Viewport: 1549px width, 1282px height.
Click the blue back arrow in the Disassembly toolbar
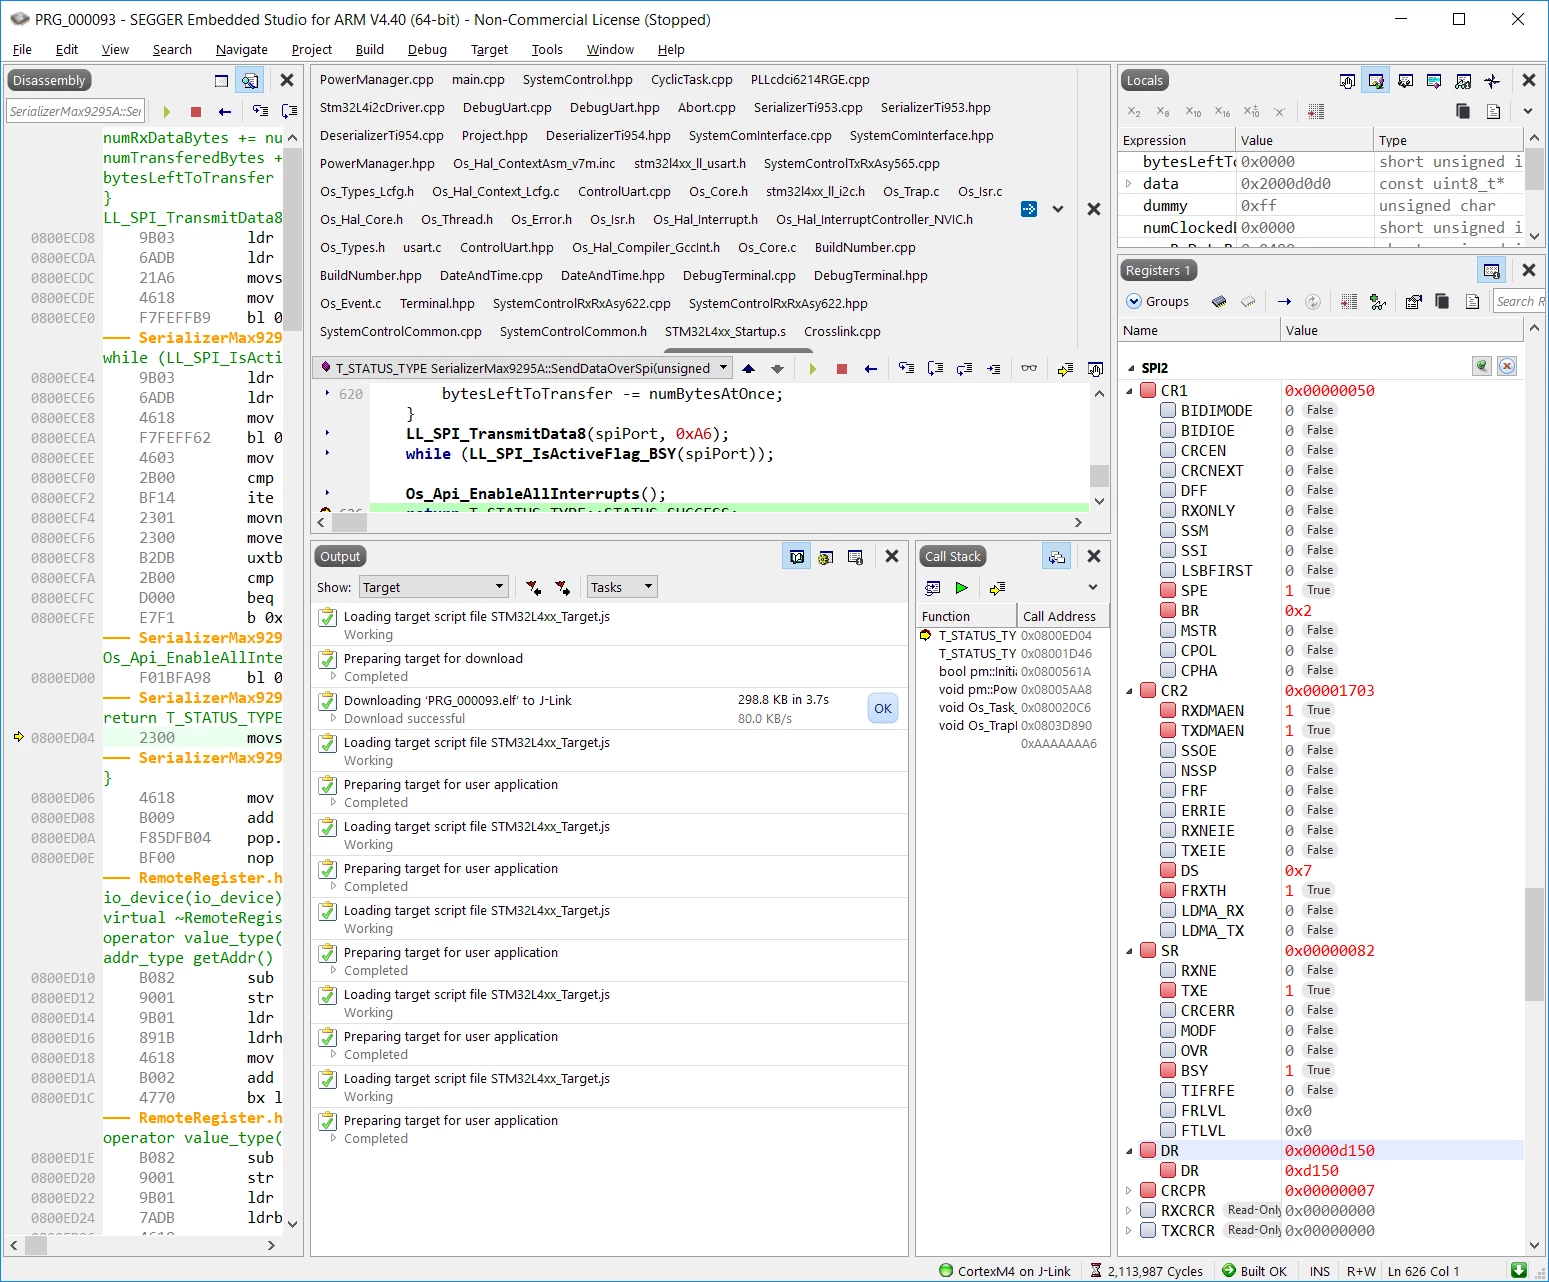(x=225, y=112)
